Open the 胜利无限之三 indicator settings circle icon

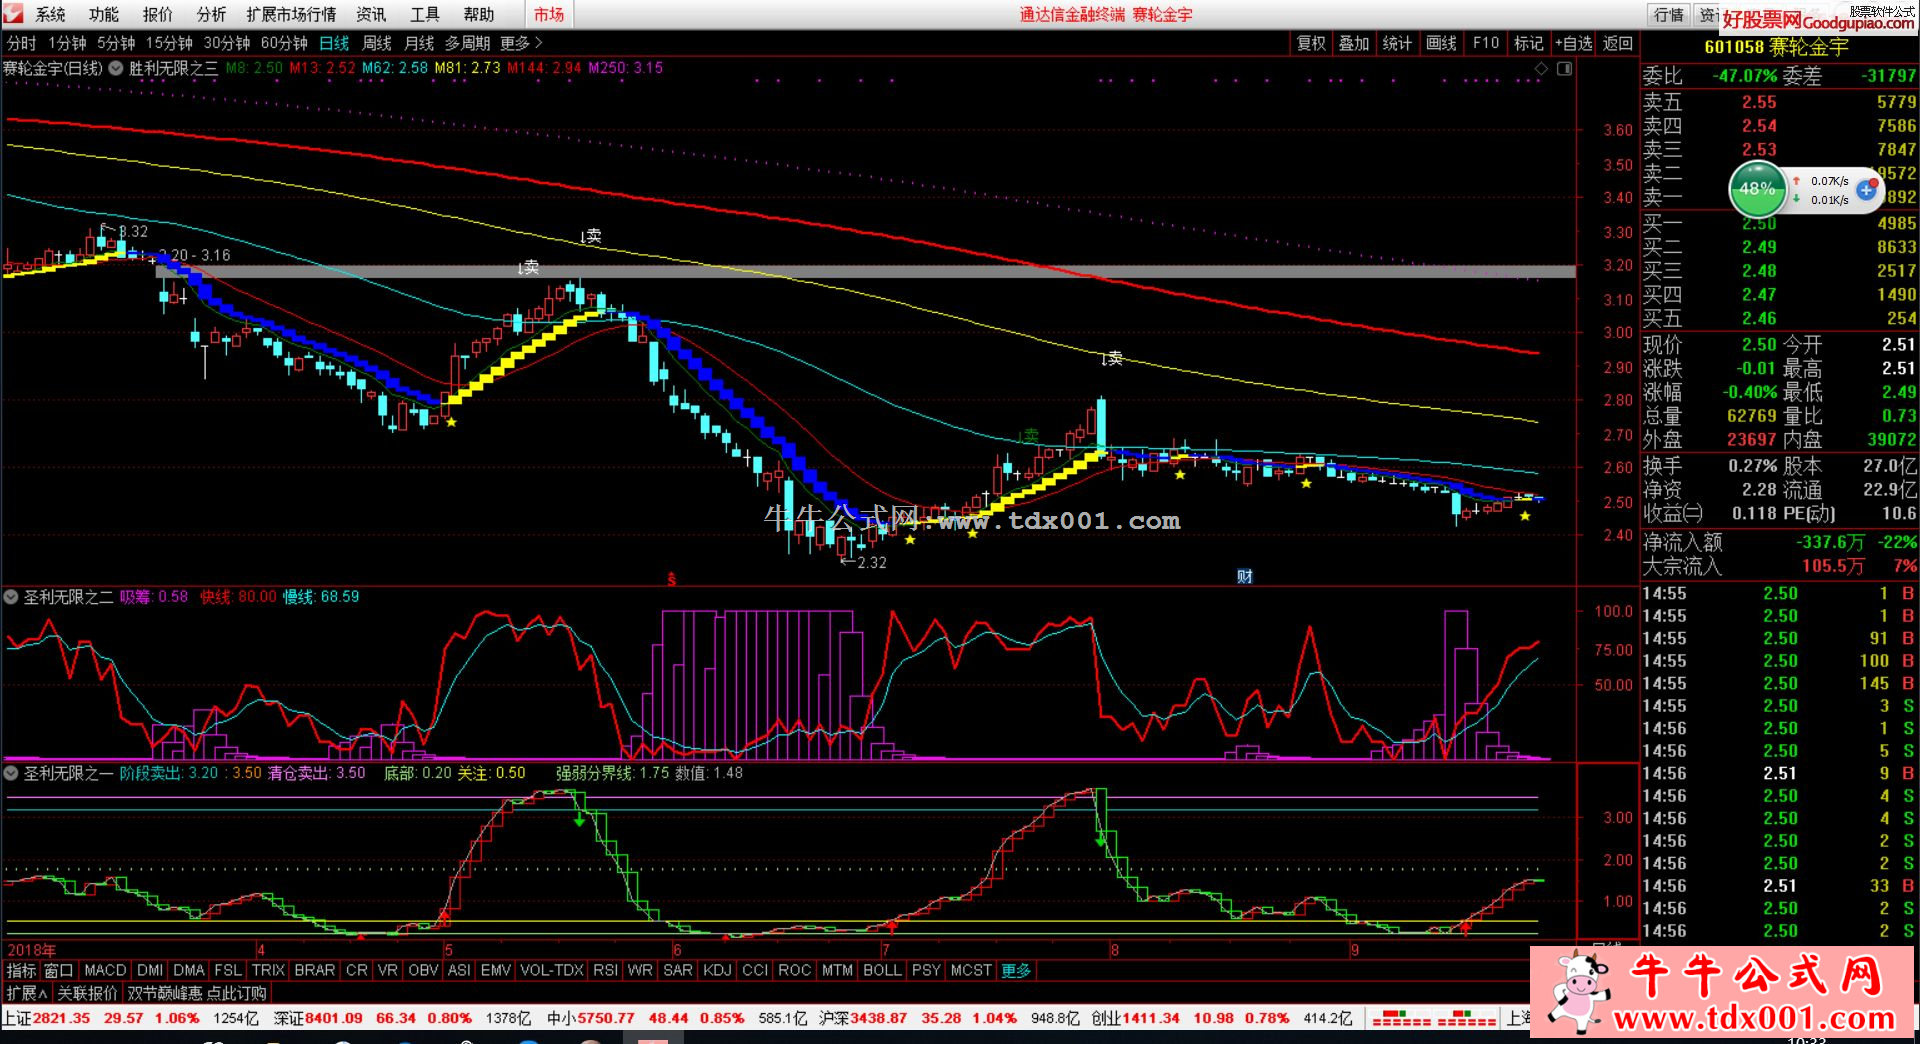point(116,68)
